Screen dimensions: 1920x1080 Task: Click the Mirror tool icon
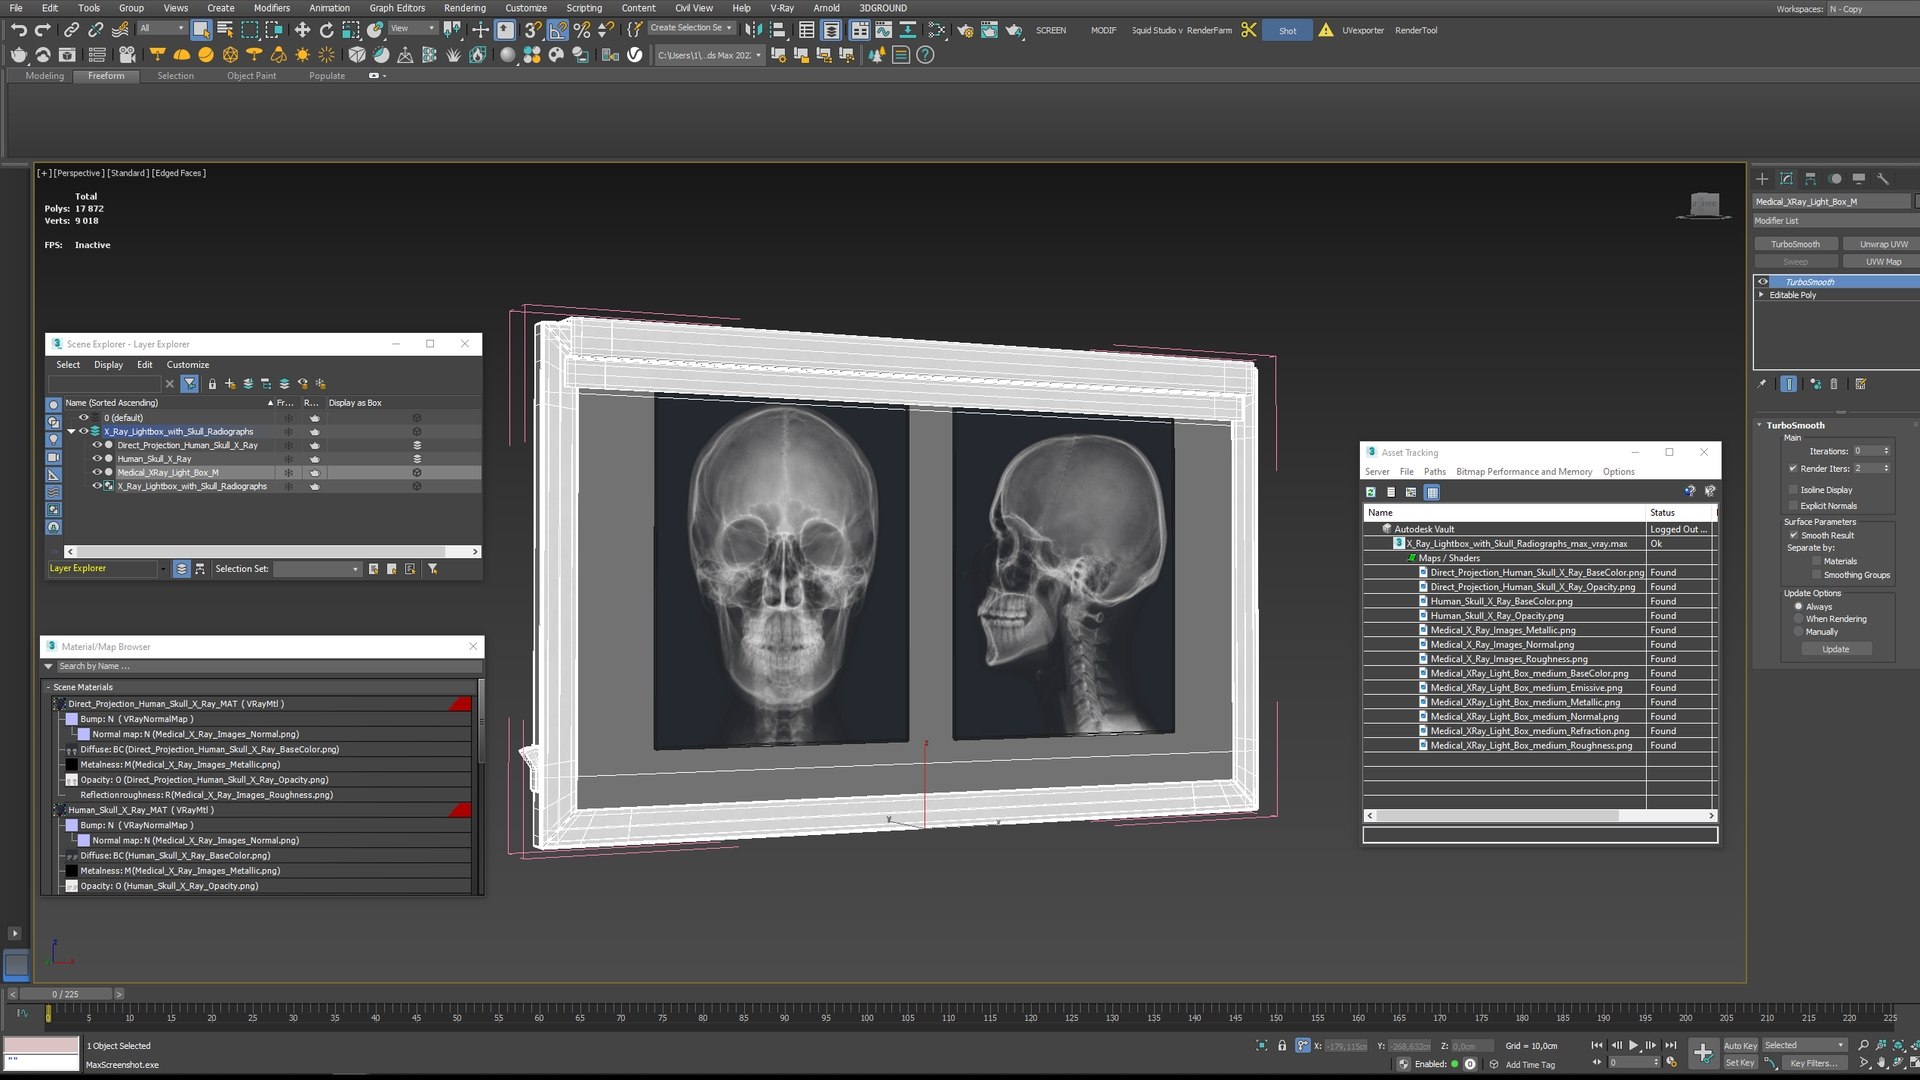pos(754,30)
